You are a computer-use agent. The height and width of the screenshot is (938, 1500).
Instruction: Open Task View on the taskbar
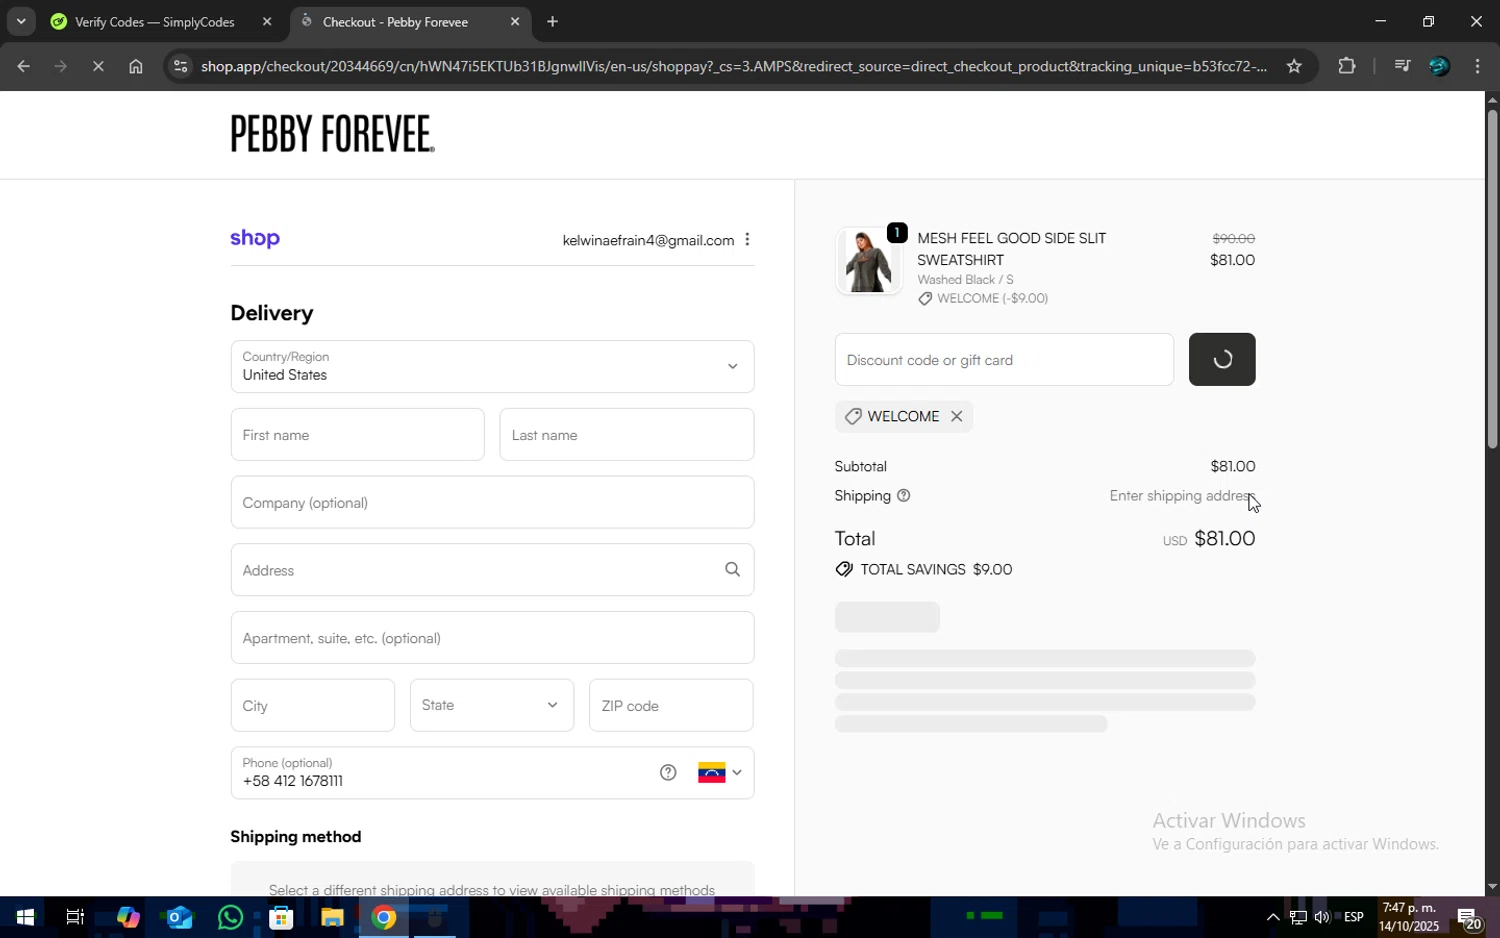coord(75,917)
